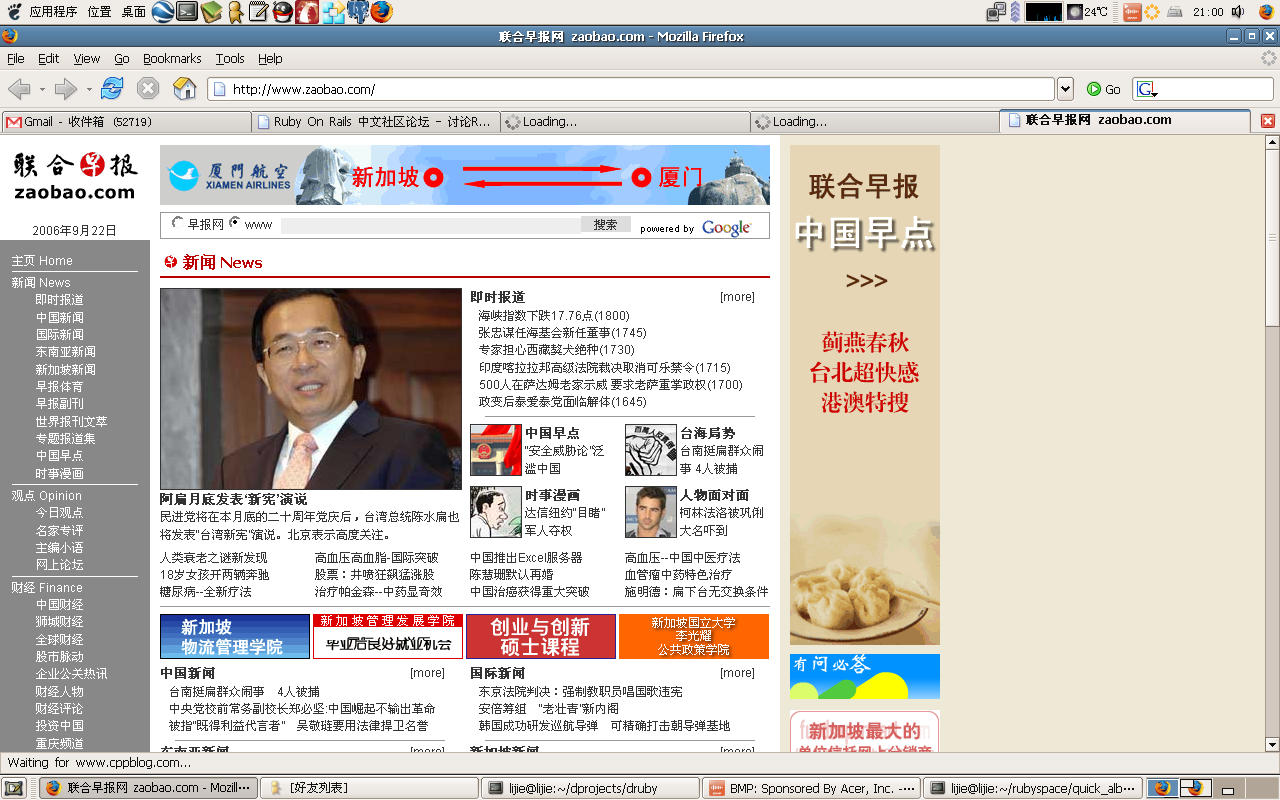This screenshot has height=800, width=1280.
Task: Click the scrollbar down arrow
Action: (1272, 745)
